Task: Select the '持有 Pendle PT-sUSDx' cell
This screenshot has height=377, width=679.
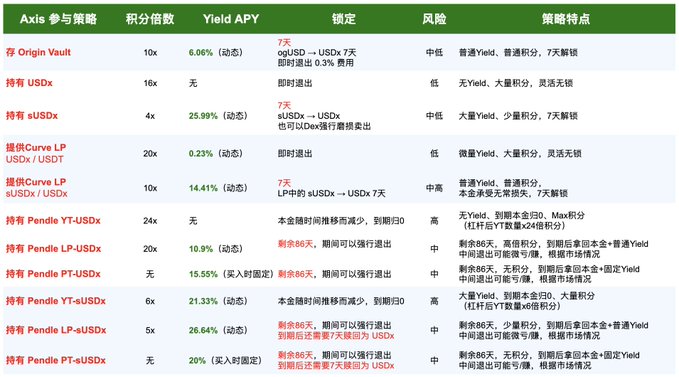Action: pos(55,360)
